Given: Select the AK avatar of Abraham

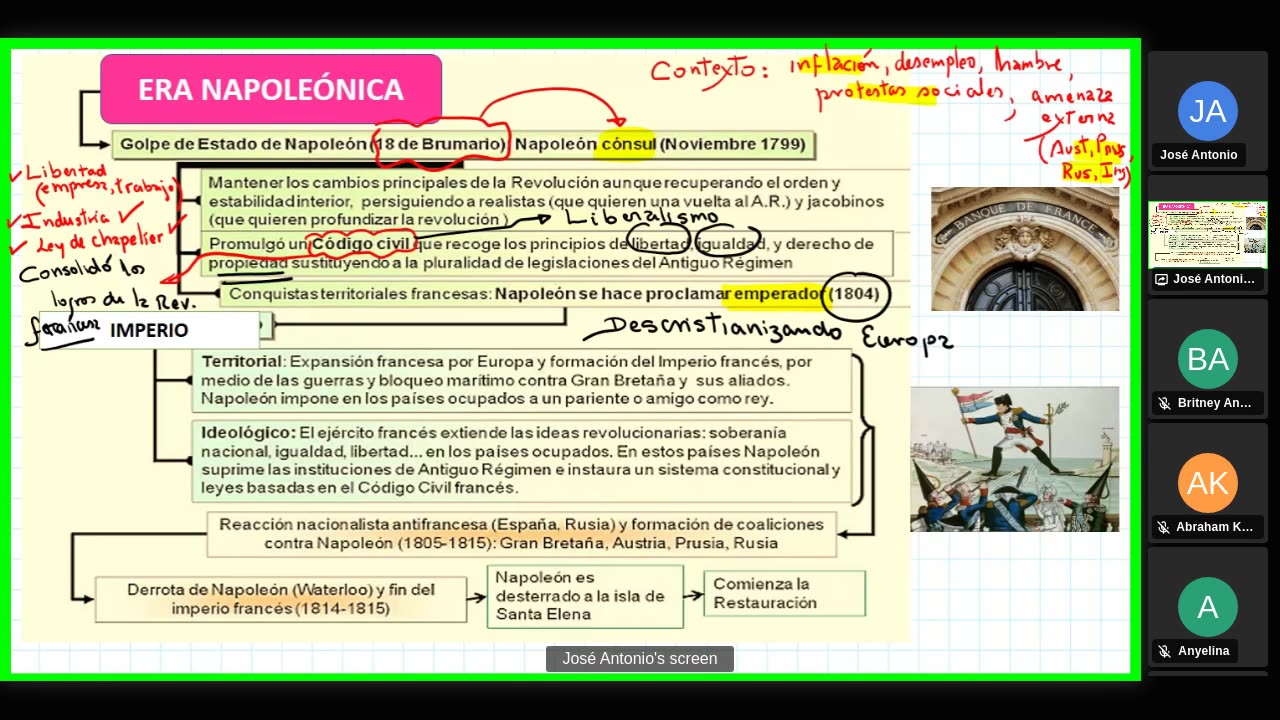Looking at the screenshot, I should point(1207,483).
